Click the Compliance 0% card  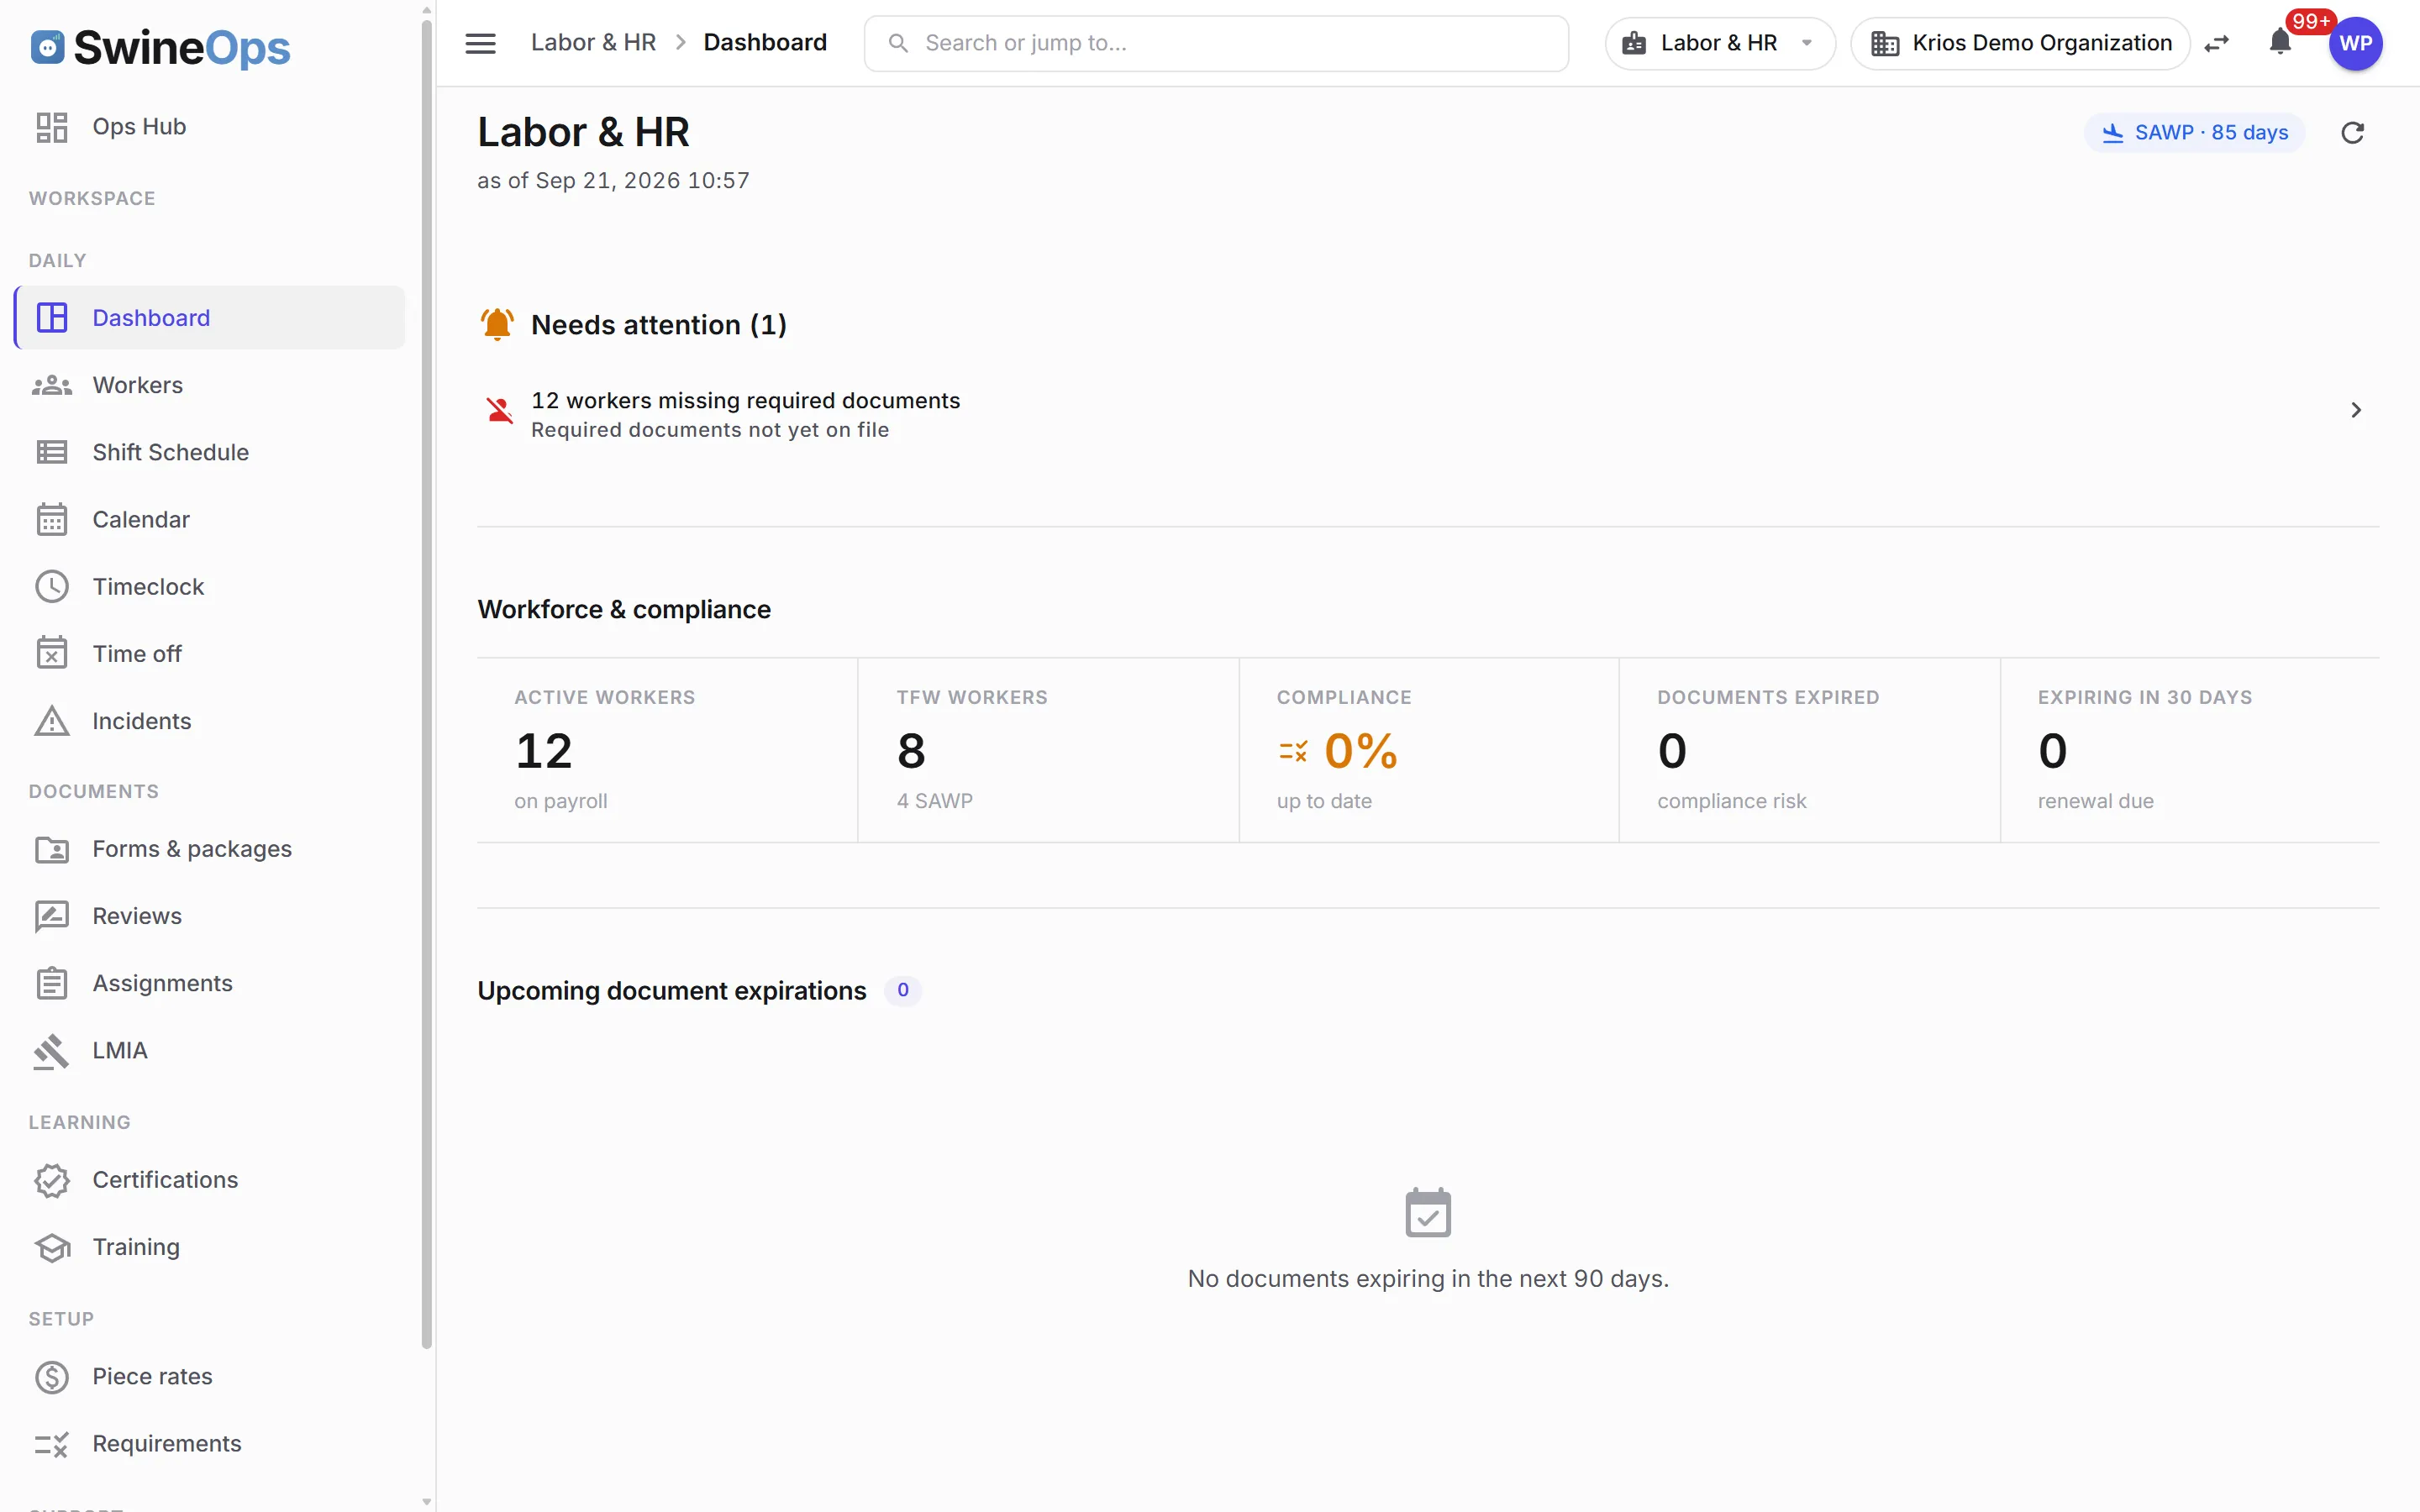(x=1429, y=750)
